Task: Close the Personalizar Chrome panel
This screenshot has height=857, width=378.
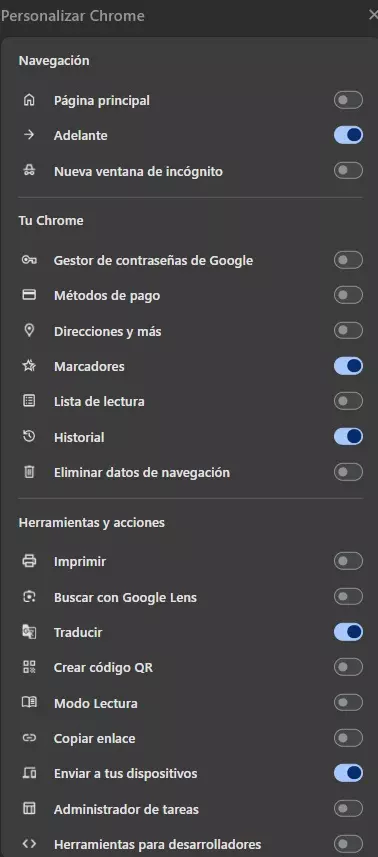Action: click(x=373, y=15)
